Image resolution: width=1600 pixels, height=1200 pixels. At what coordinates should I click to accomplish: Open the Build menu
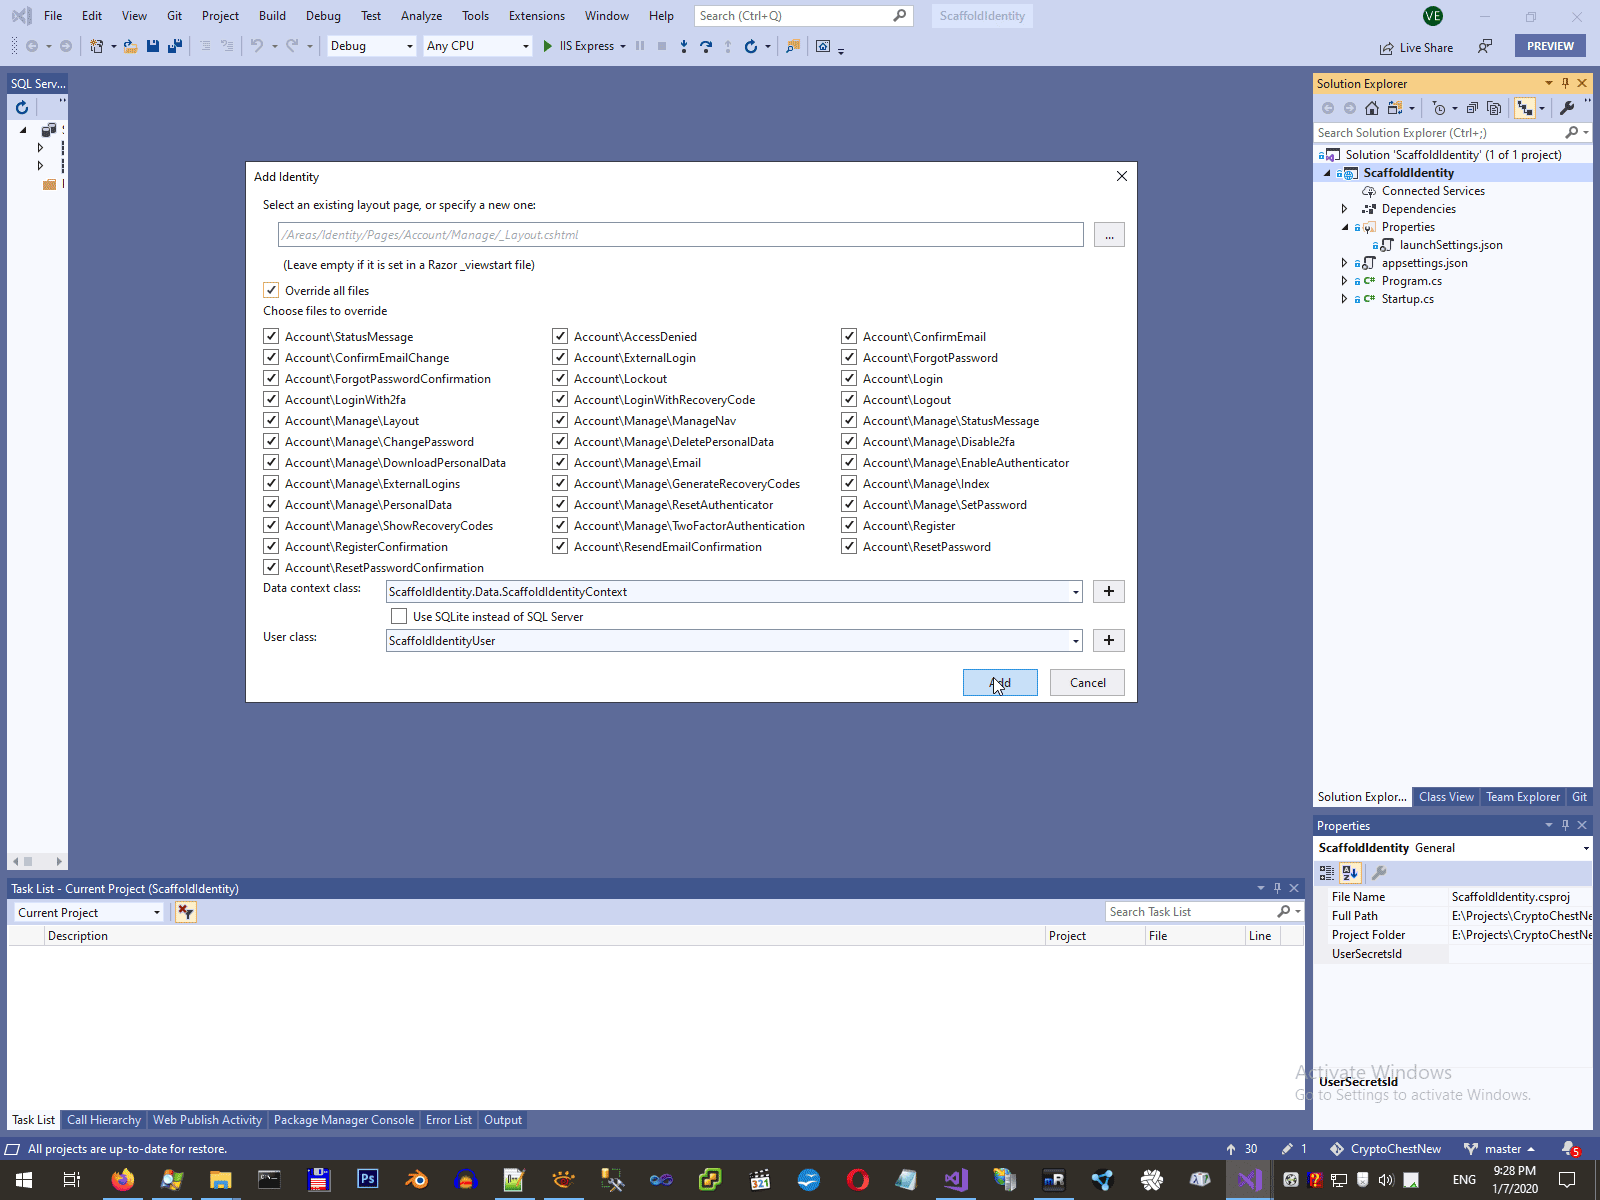[272, 16]
